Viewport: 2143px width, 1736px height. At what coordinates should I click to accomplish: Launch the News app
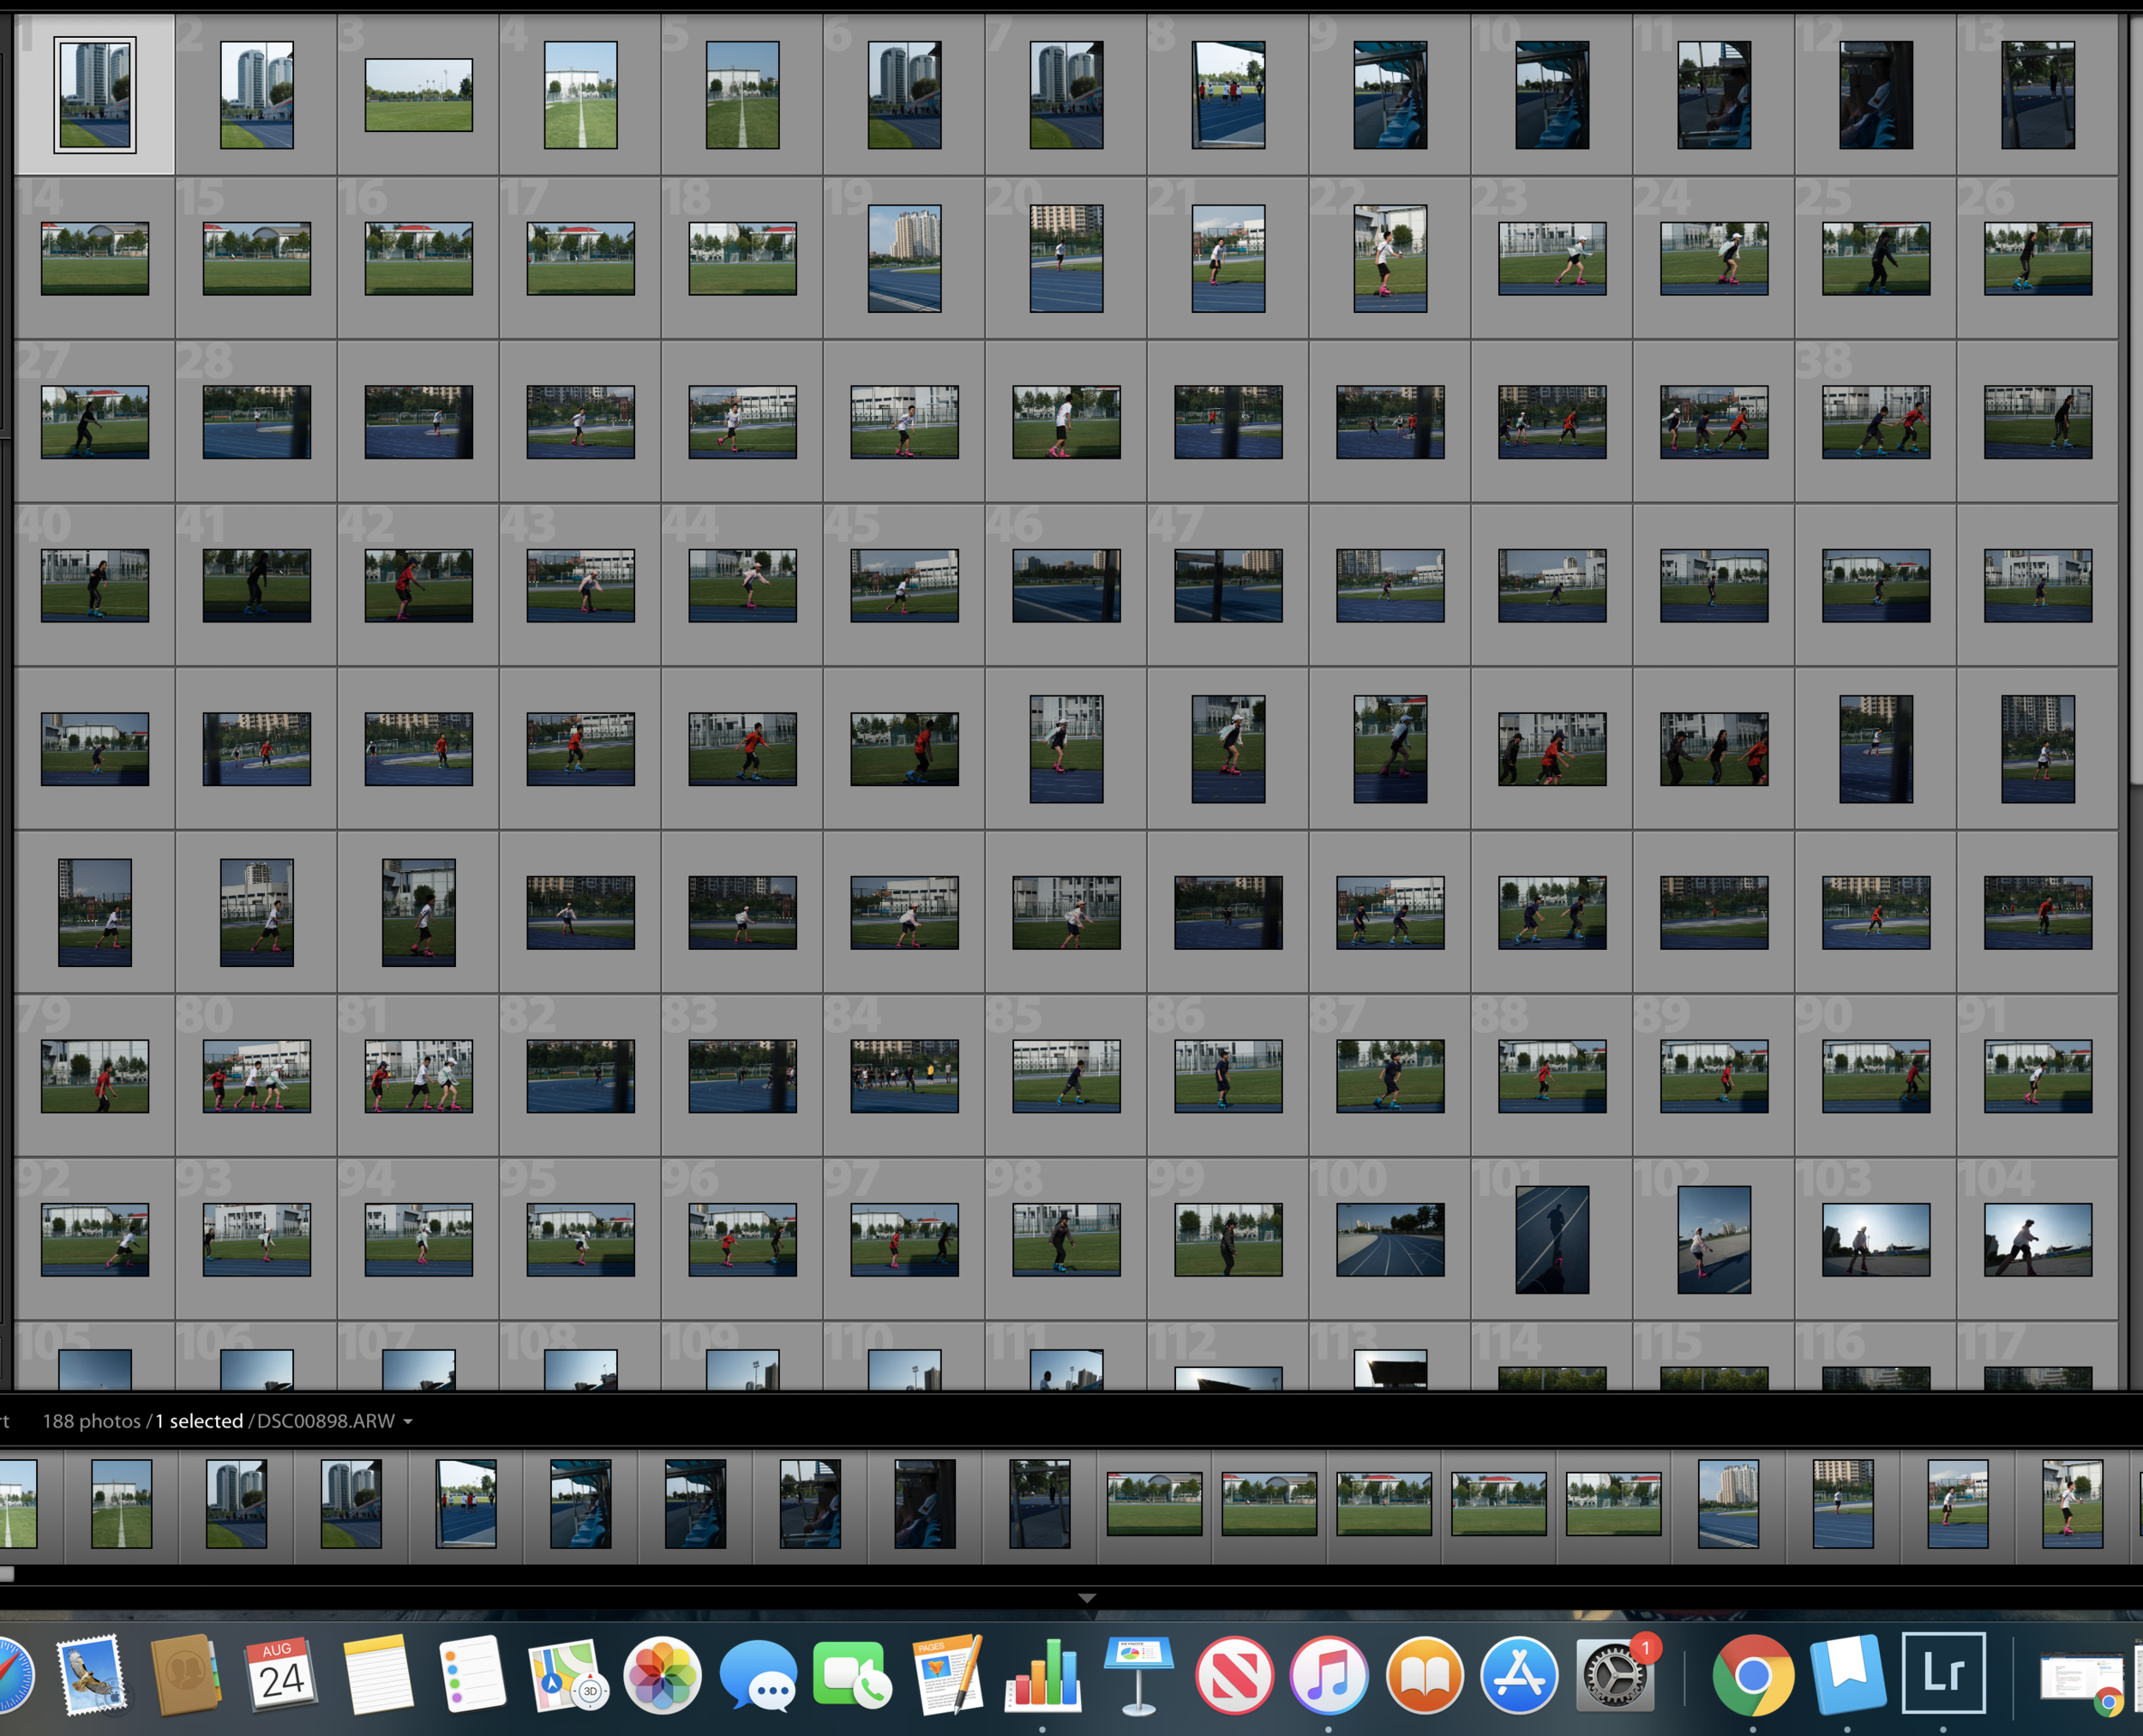[x=1234, y=1674]
